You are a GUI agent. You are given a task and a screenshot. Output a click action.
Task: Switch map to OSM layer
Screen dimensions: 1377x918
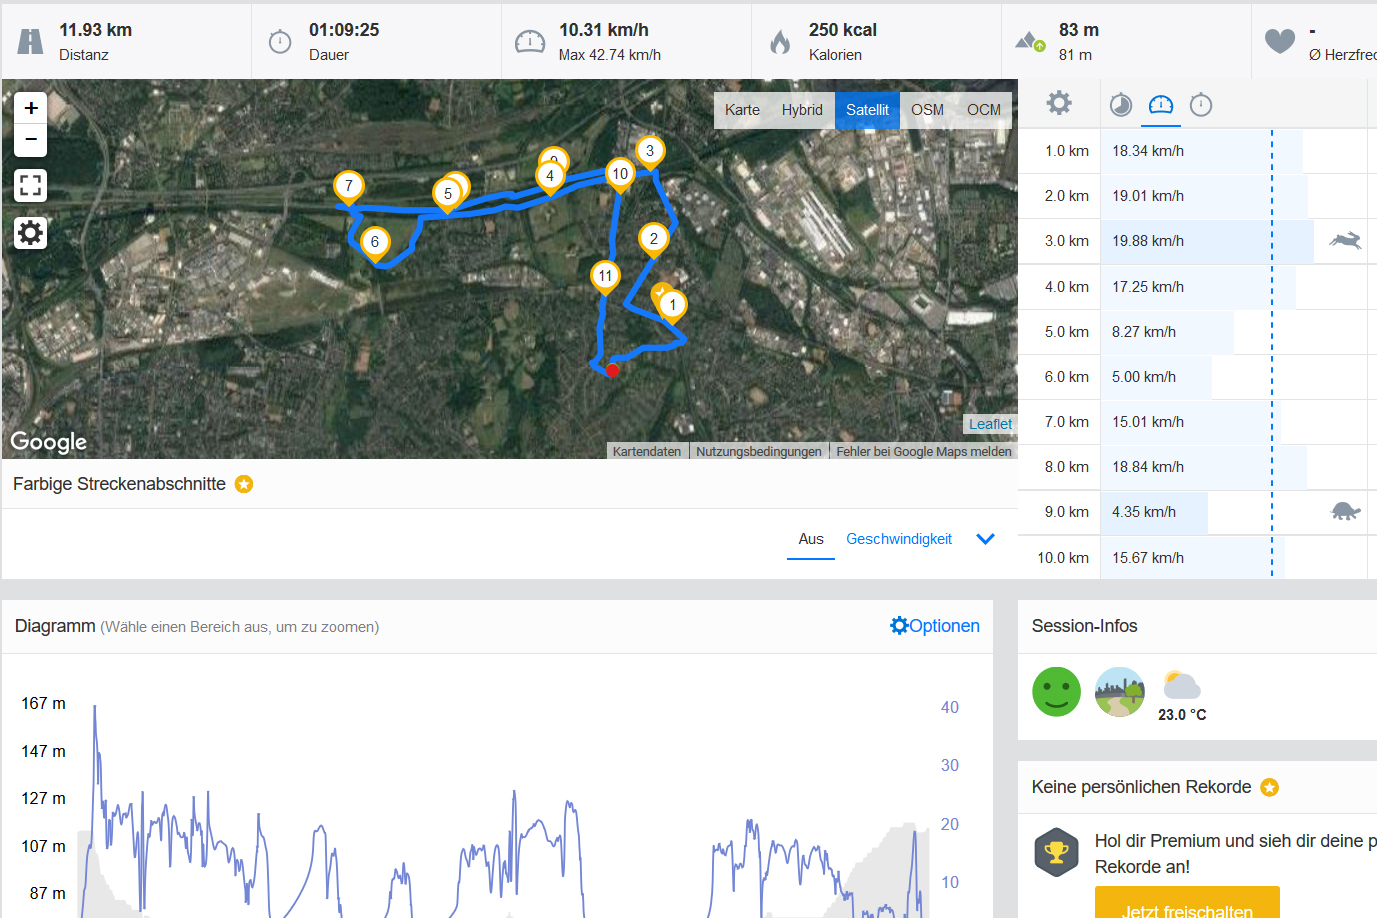(927, 110)
